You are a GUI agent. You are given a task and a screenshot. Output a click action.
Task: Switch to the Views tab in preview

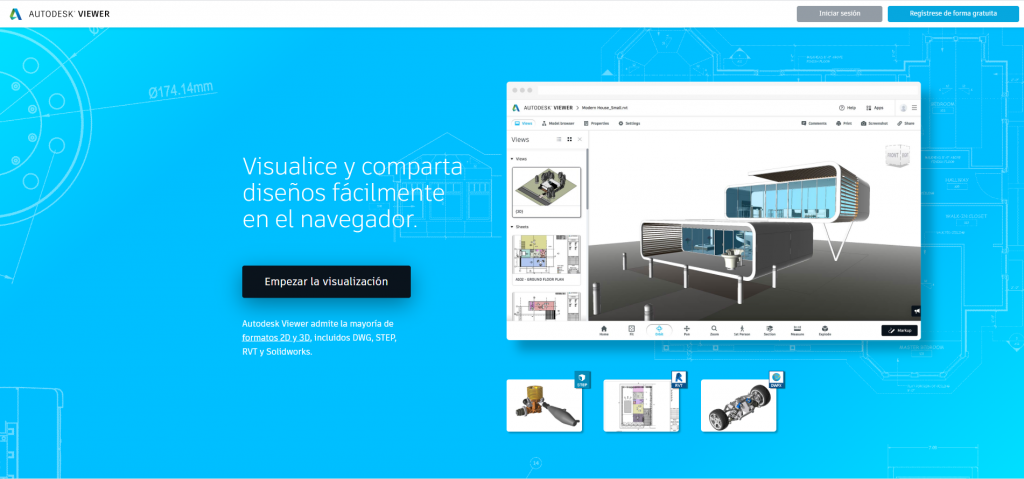click(x=524, y=123)
